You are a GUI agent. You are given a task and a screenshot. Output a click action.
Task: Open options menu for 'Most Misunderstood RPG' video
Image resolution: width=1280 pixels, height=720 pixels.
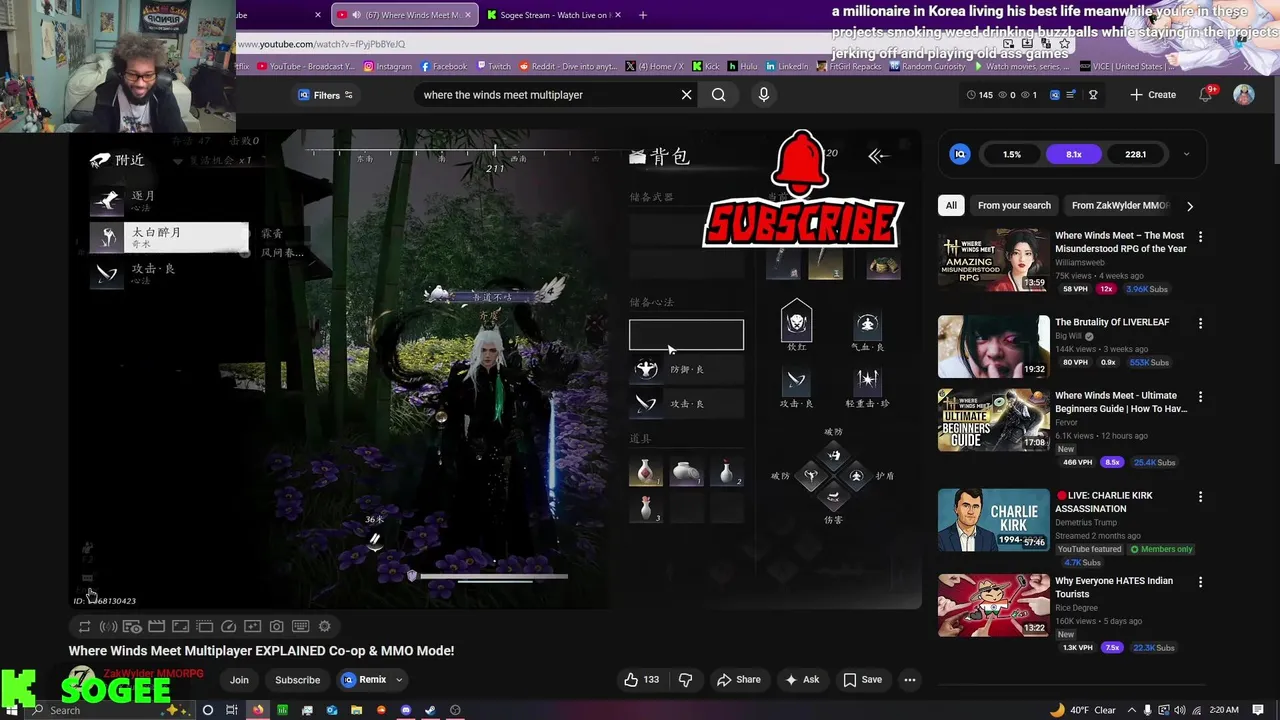coord(1201,237)
